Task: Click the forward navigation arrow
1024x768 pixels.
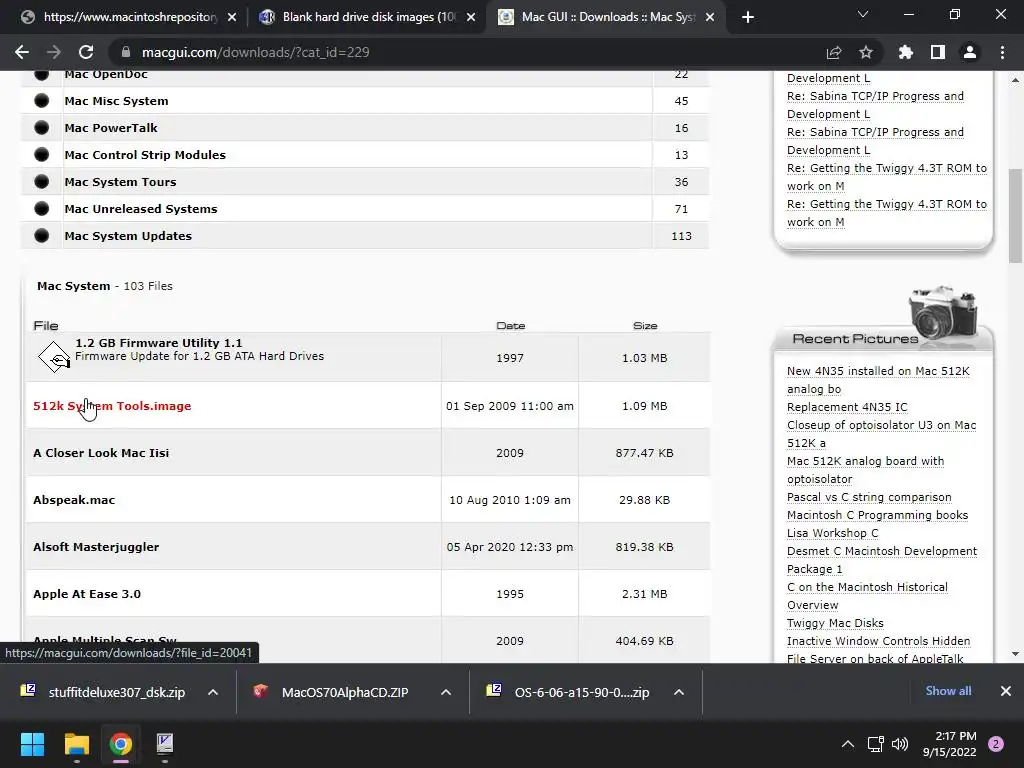Action: click(54, 52)
